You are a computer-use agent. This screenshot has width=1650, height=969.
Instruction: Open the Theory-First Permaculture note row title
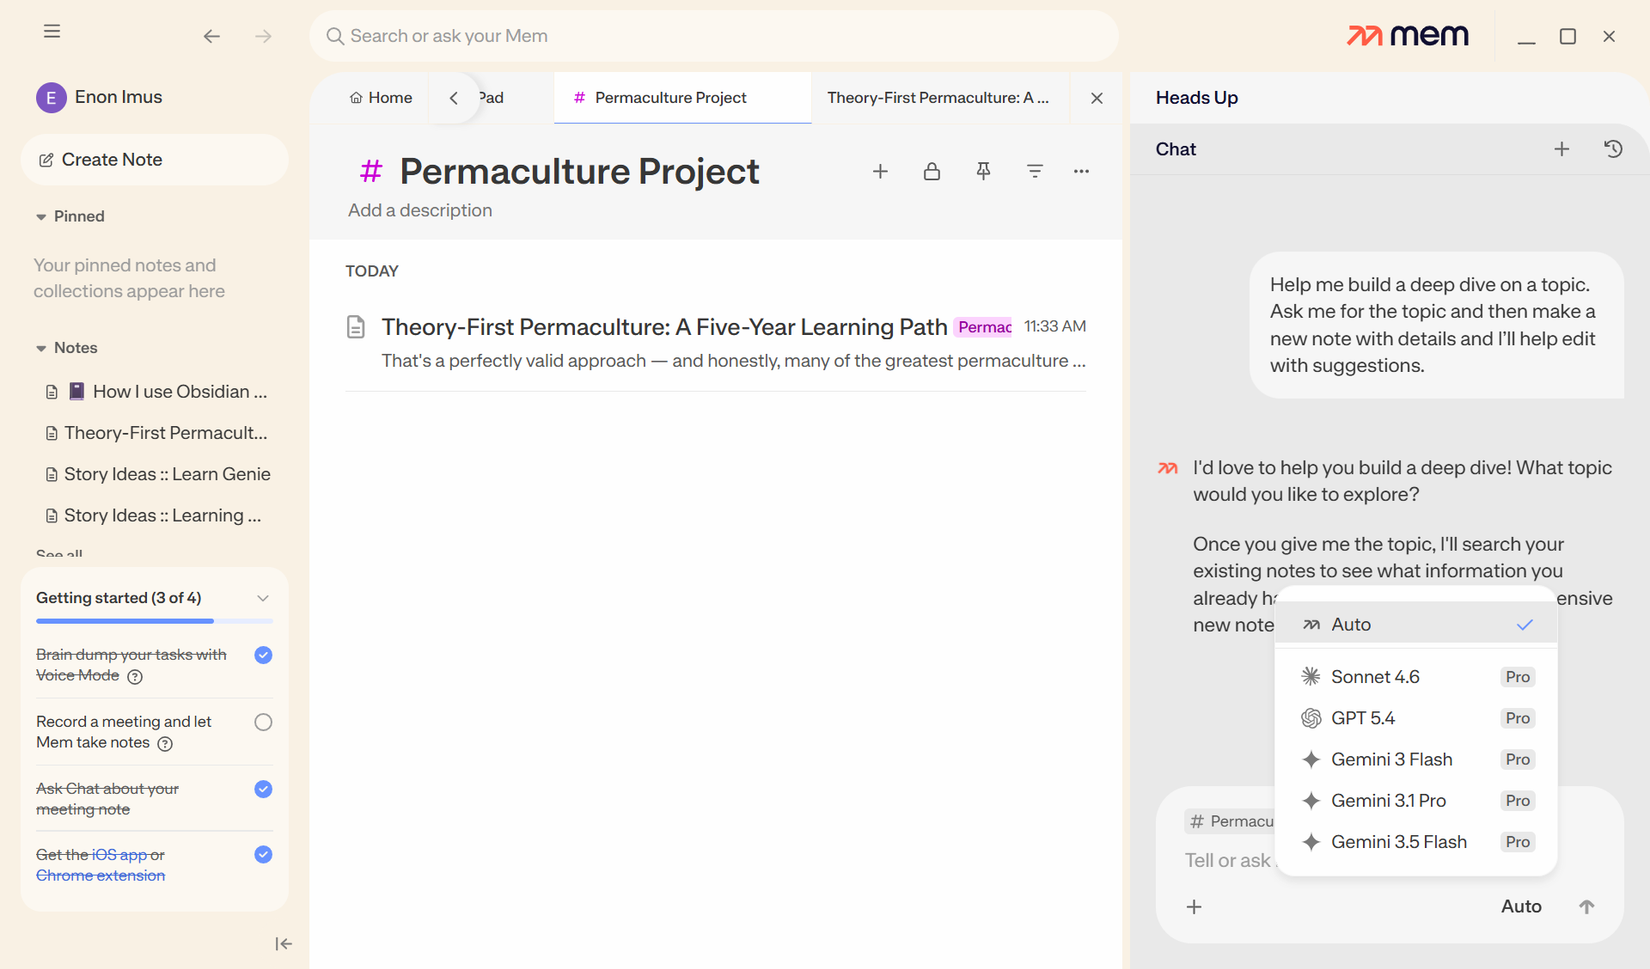pyautogui.click(x=664, y=327)
